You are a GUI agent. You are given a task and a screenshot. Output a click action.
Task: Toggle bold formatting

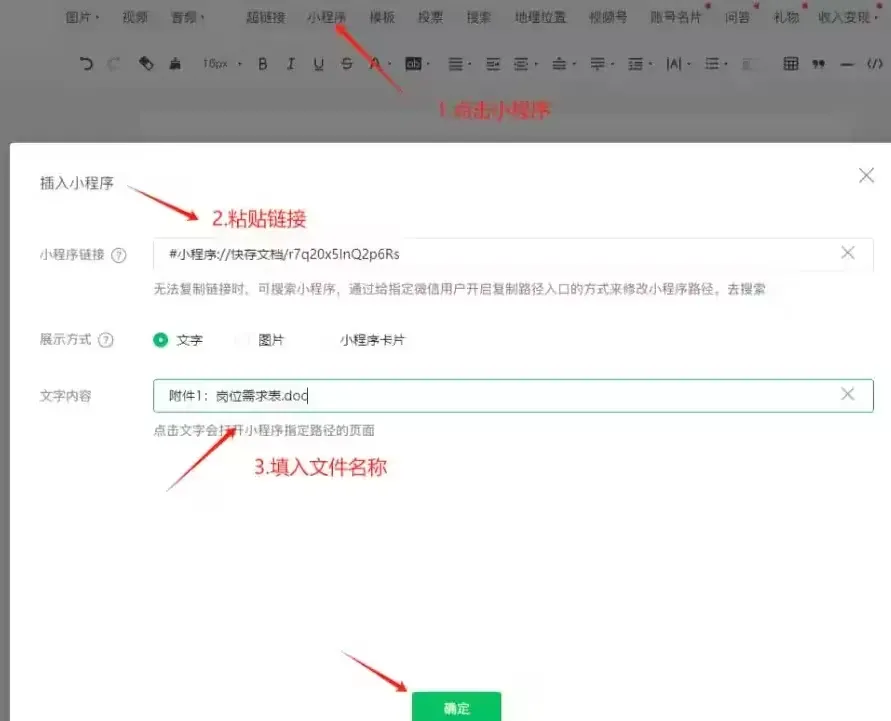(x=263, y=64)
